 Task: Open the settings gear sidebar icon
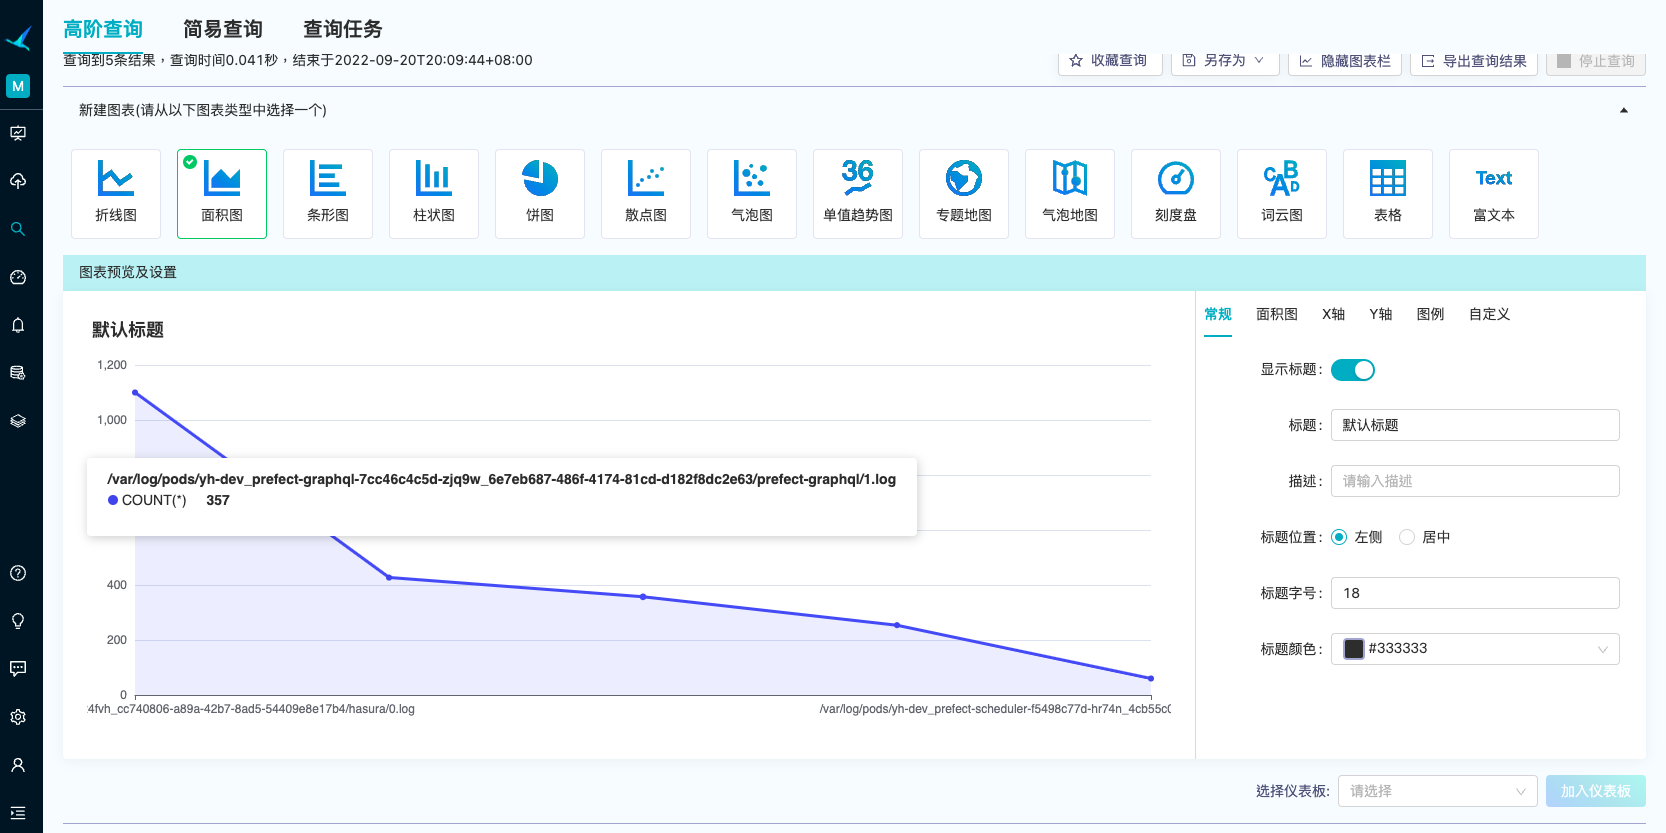[x=18, y=717]
